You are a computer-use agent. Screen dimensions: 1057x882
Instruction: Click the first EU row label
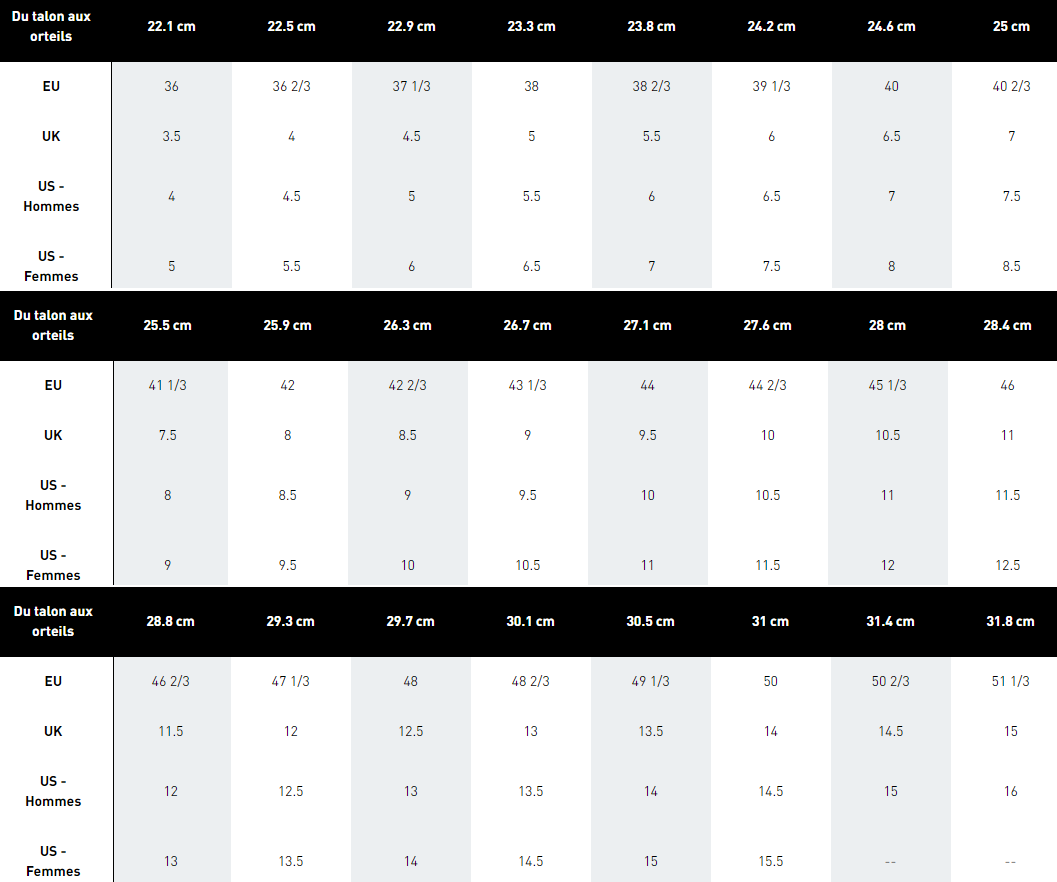tap(51, 86)
